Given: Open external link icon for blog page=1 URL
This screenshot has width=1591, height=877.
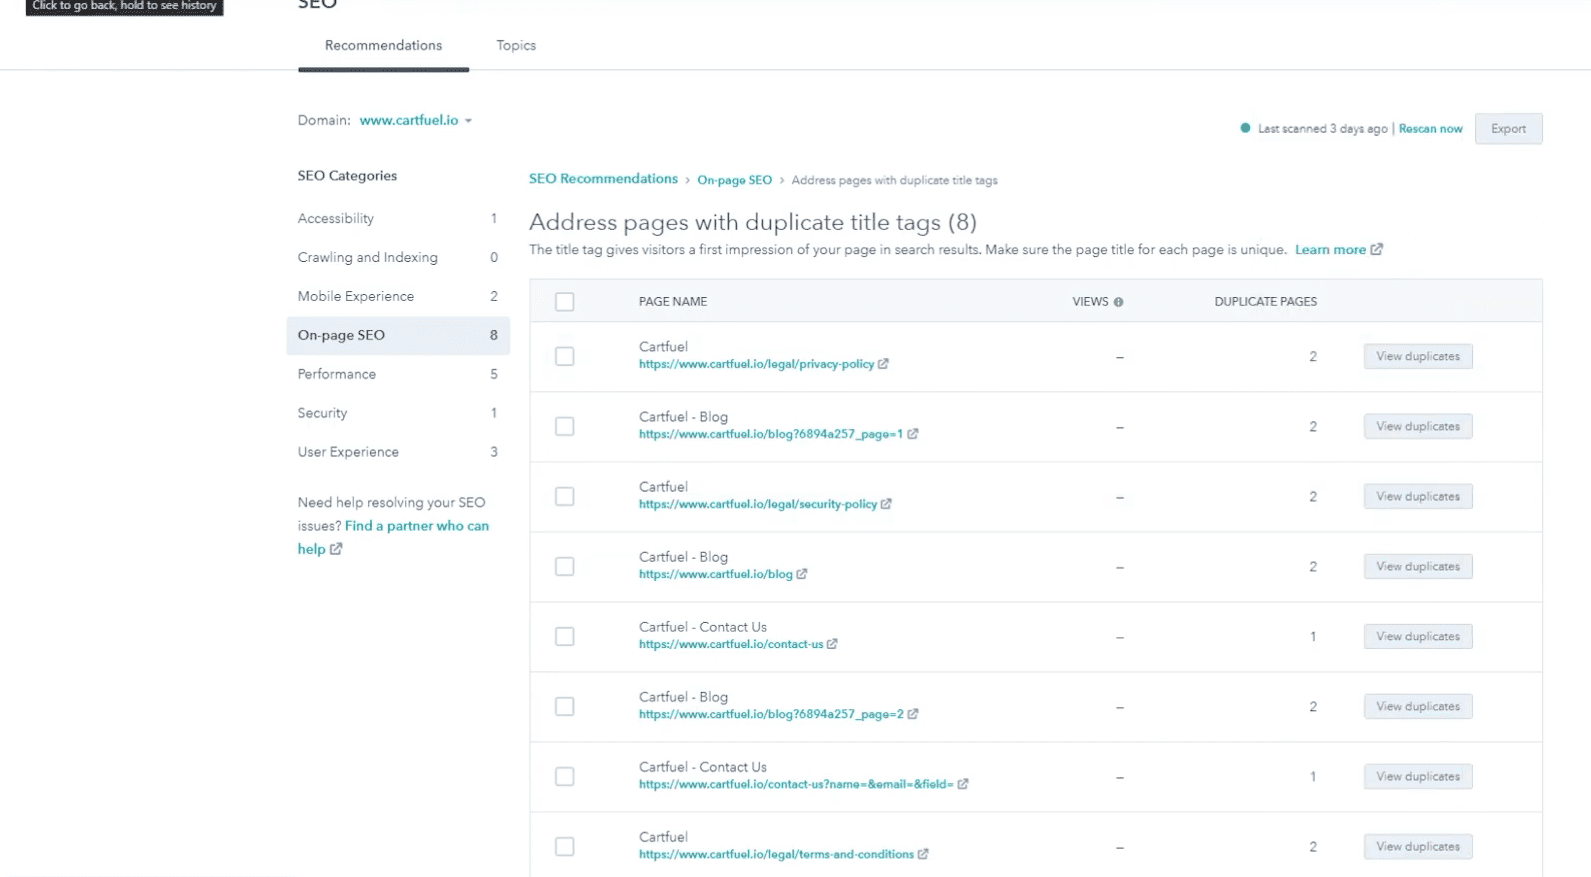Looking at the screenshot, I should (x=912, y=434).
